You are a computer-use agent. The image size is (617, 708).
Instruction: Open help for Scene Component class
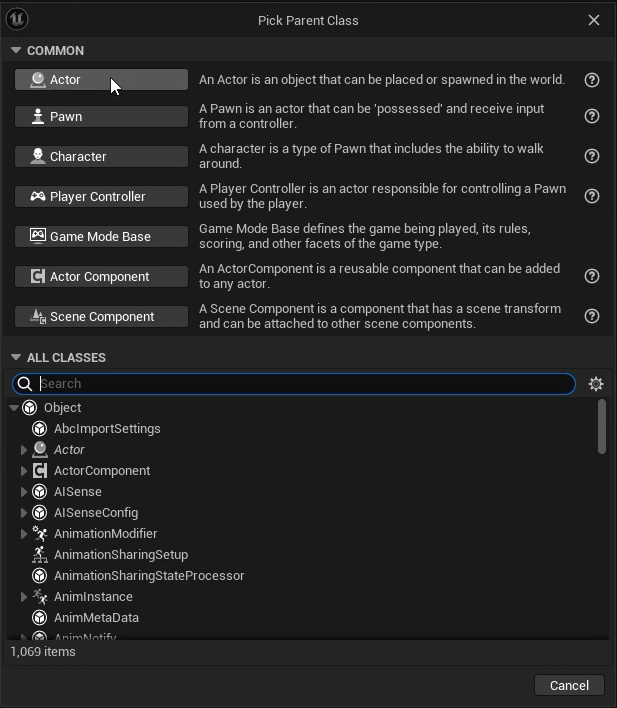592,316
